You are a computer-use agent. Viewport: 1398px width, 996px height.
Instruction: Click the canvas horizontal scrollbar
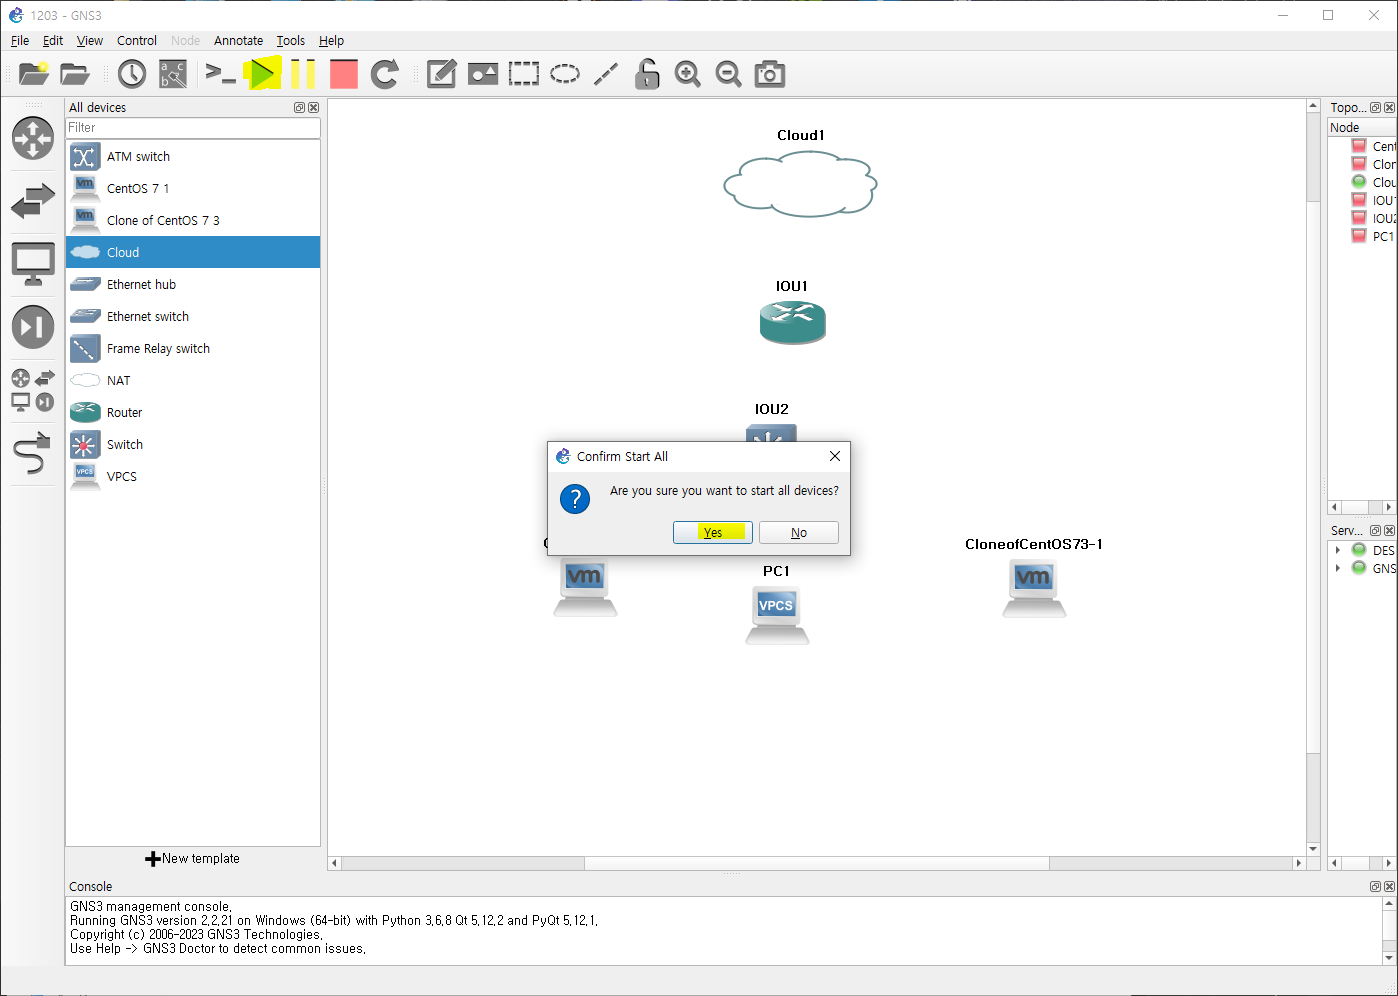click(x=816, y=863)
